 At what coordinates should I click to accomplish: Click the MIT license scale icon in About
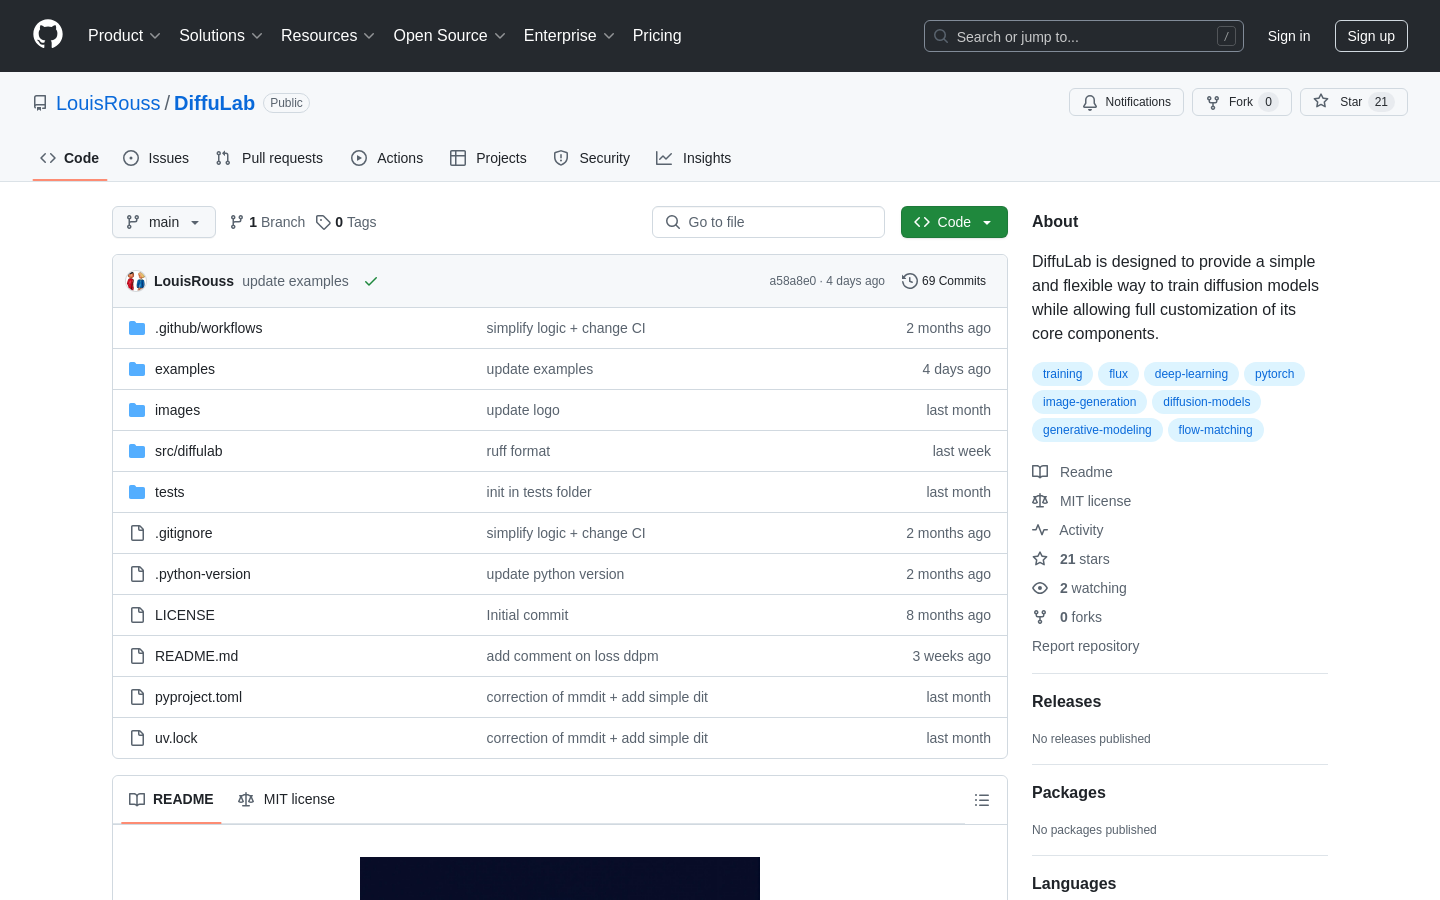point(1040,501)
